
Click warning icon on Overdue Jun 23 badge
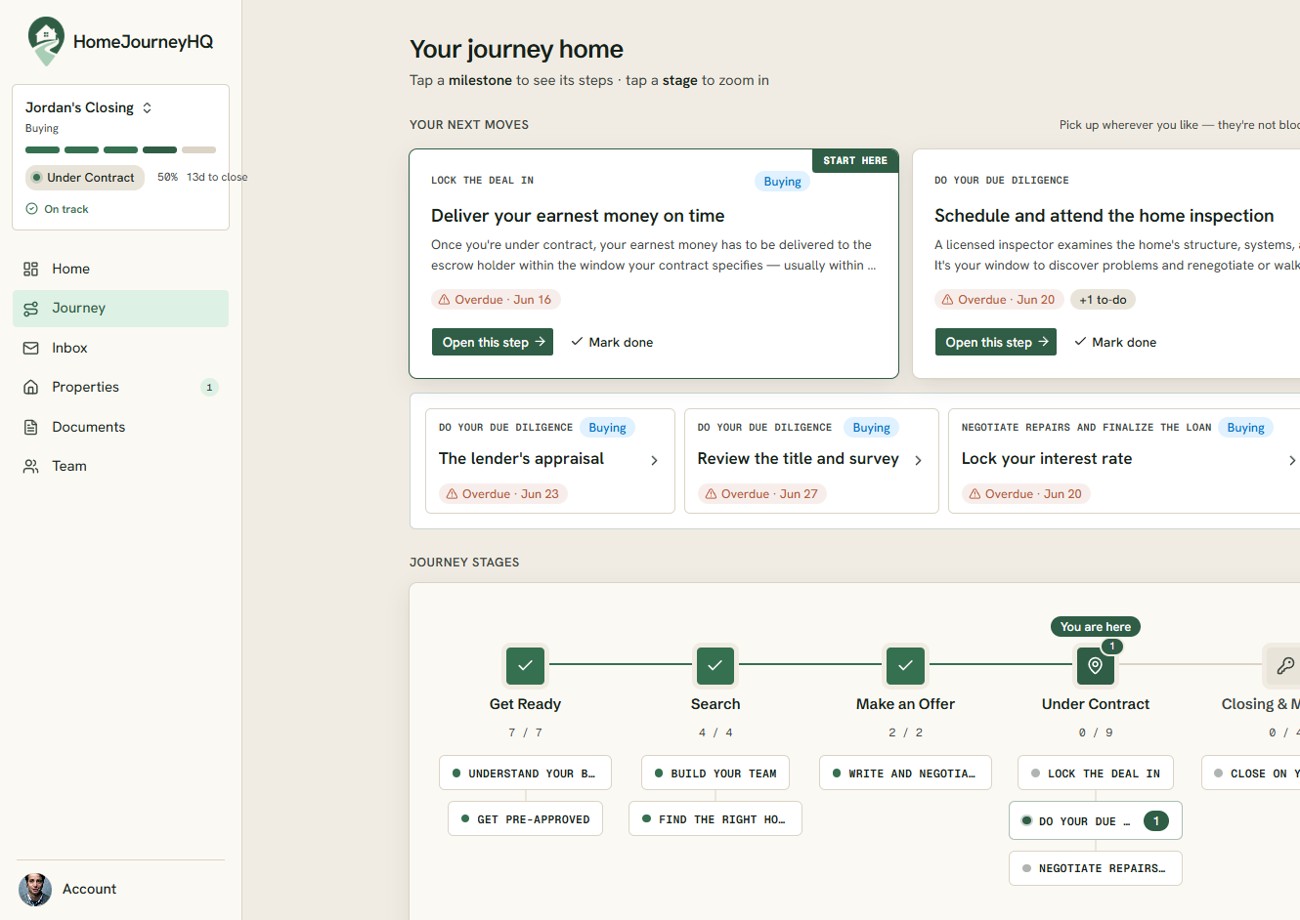(x=452, y=494)
